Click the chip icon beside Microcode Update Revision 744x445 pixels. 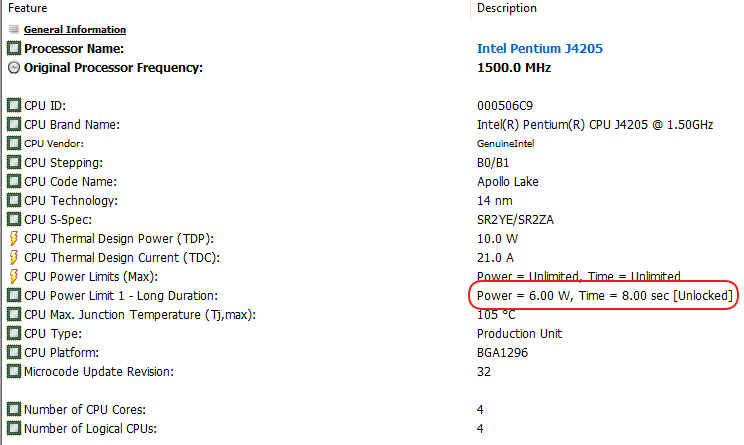point(14,371)
